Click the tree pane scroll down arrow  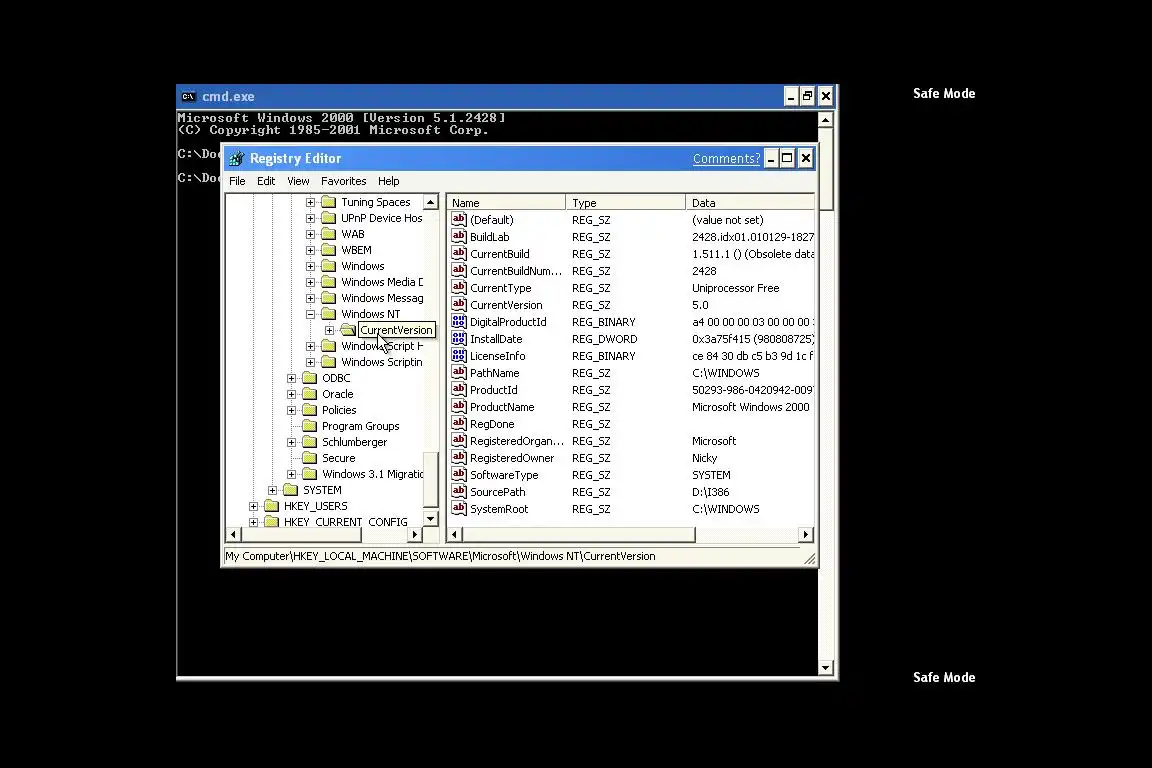431,519
